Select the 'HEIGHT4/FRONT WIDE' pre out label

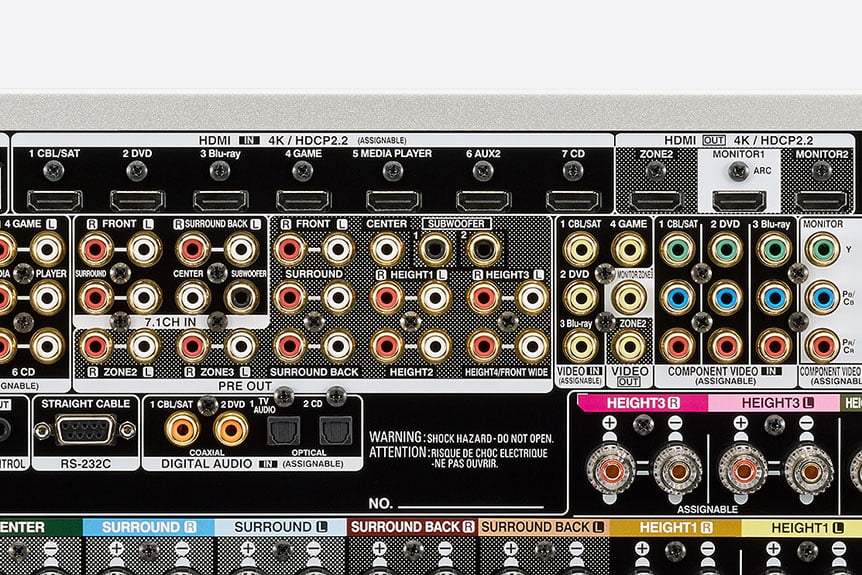[x=506, y=372]
